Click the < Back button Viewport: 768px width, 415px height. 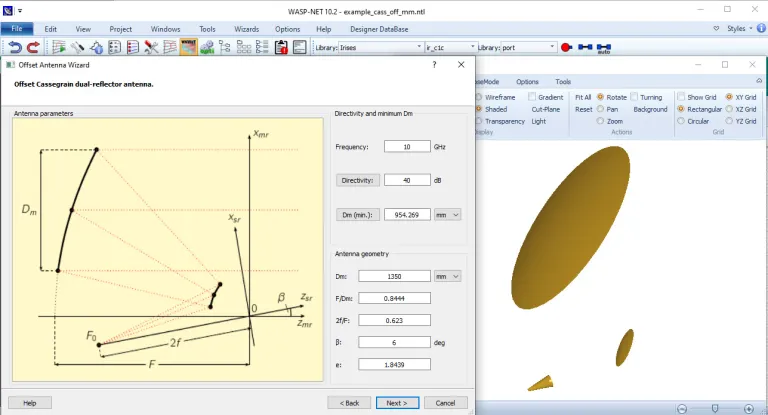(x=349, y=403)
